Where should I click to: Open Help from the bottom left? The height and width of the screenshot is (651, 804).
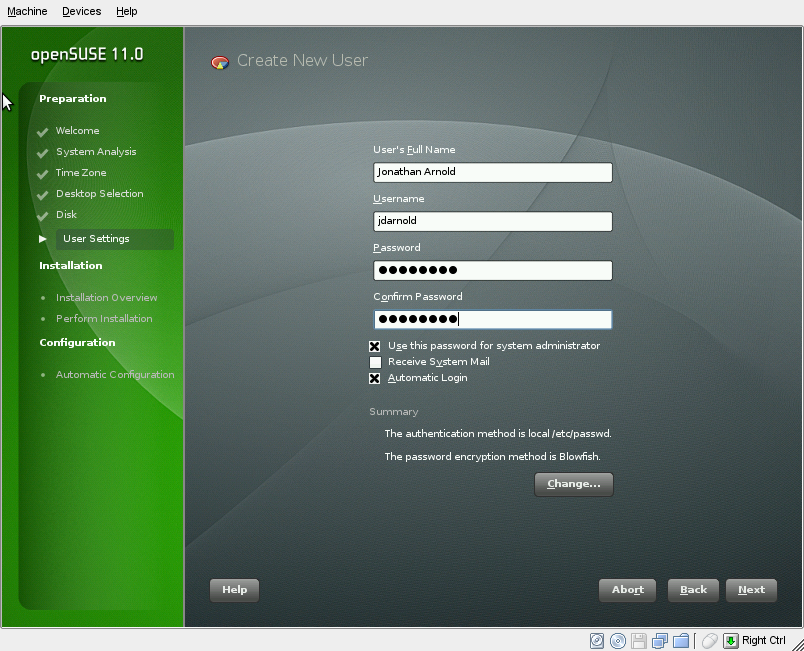point(234,590)
